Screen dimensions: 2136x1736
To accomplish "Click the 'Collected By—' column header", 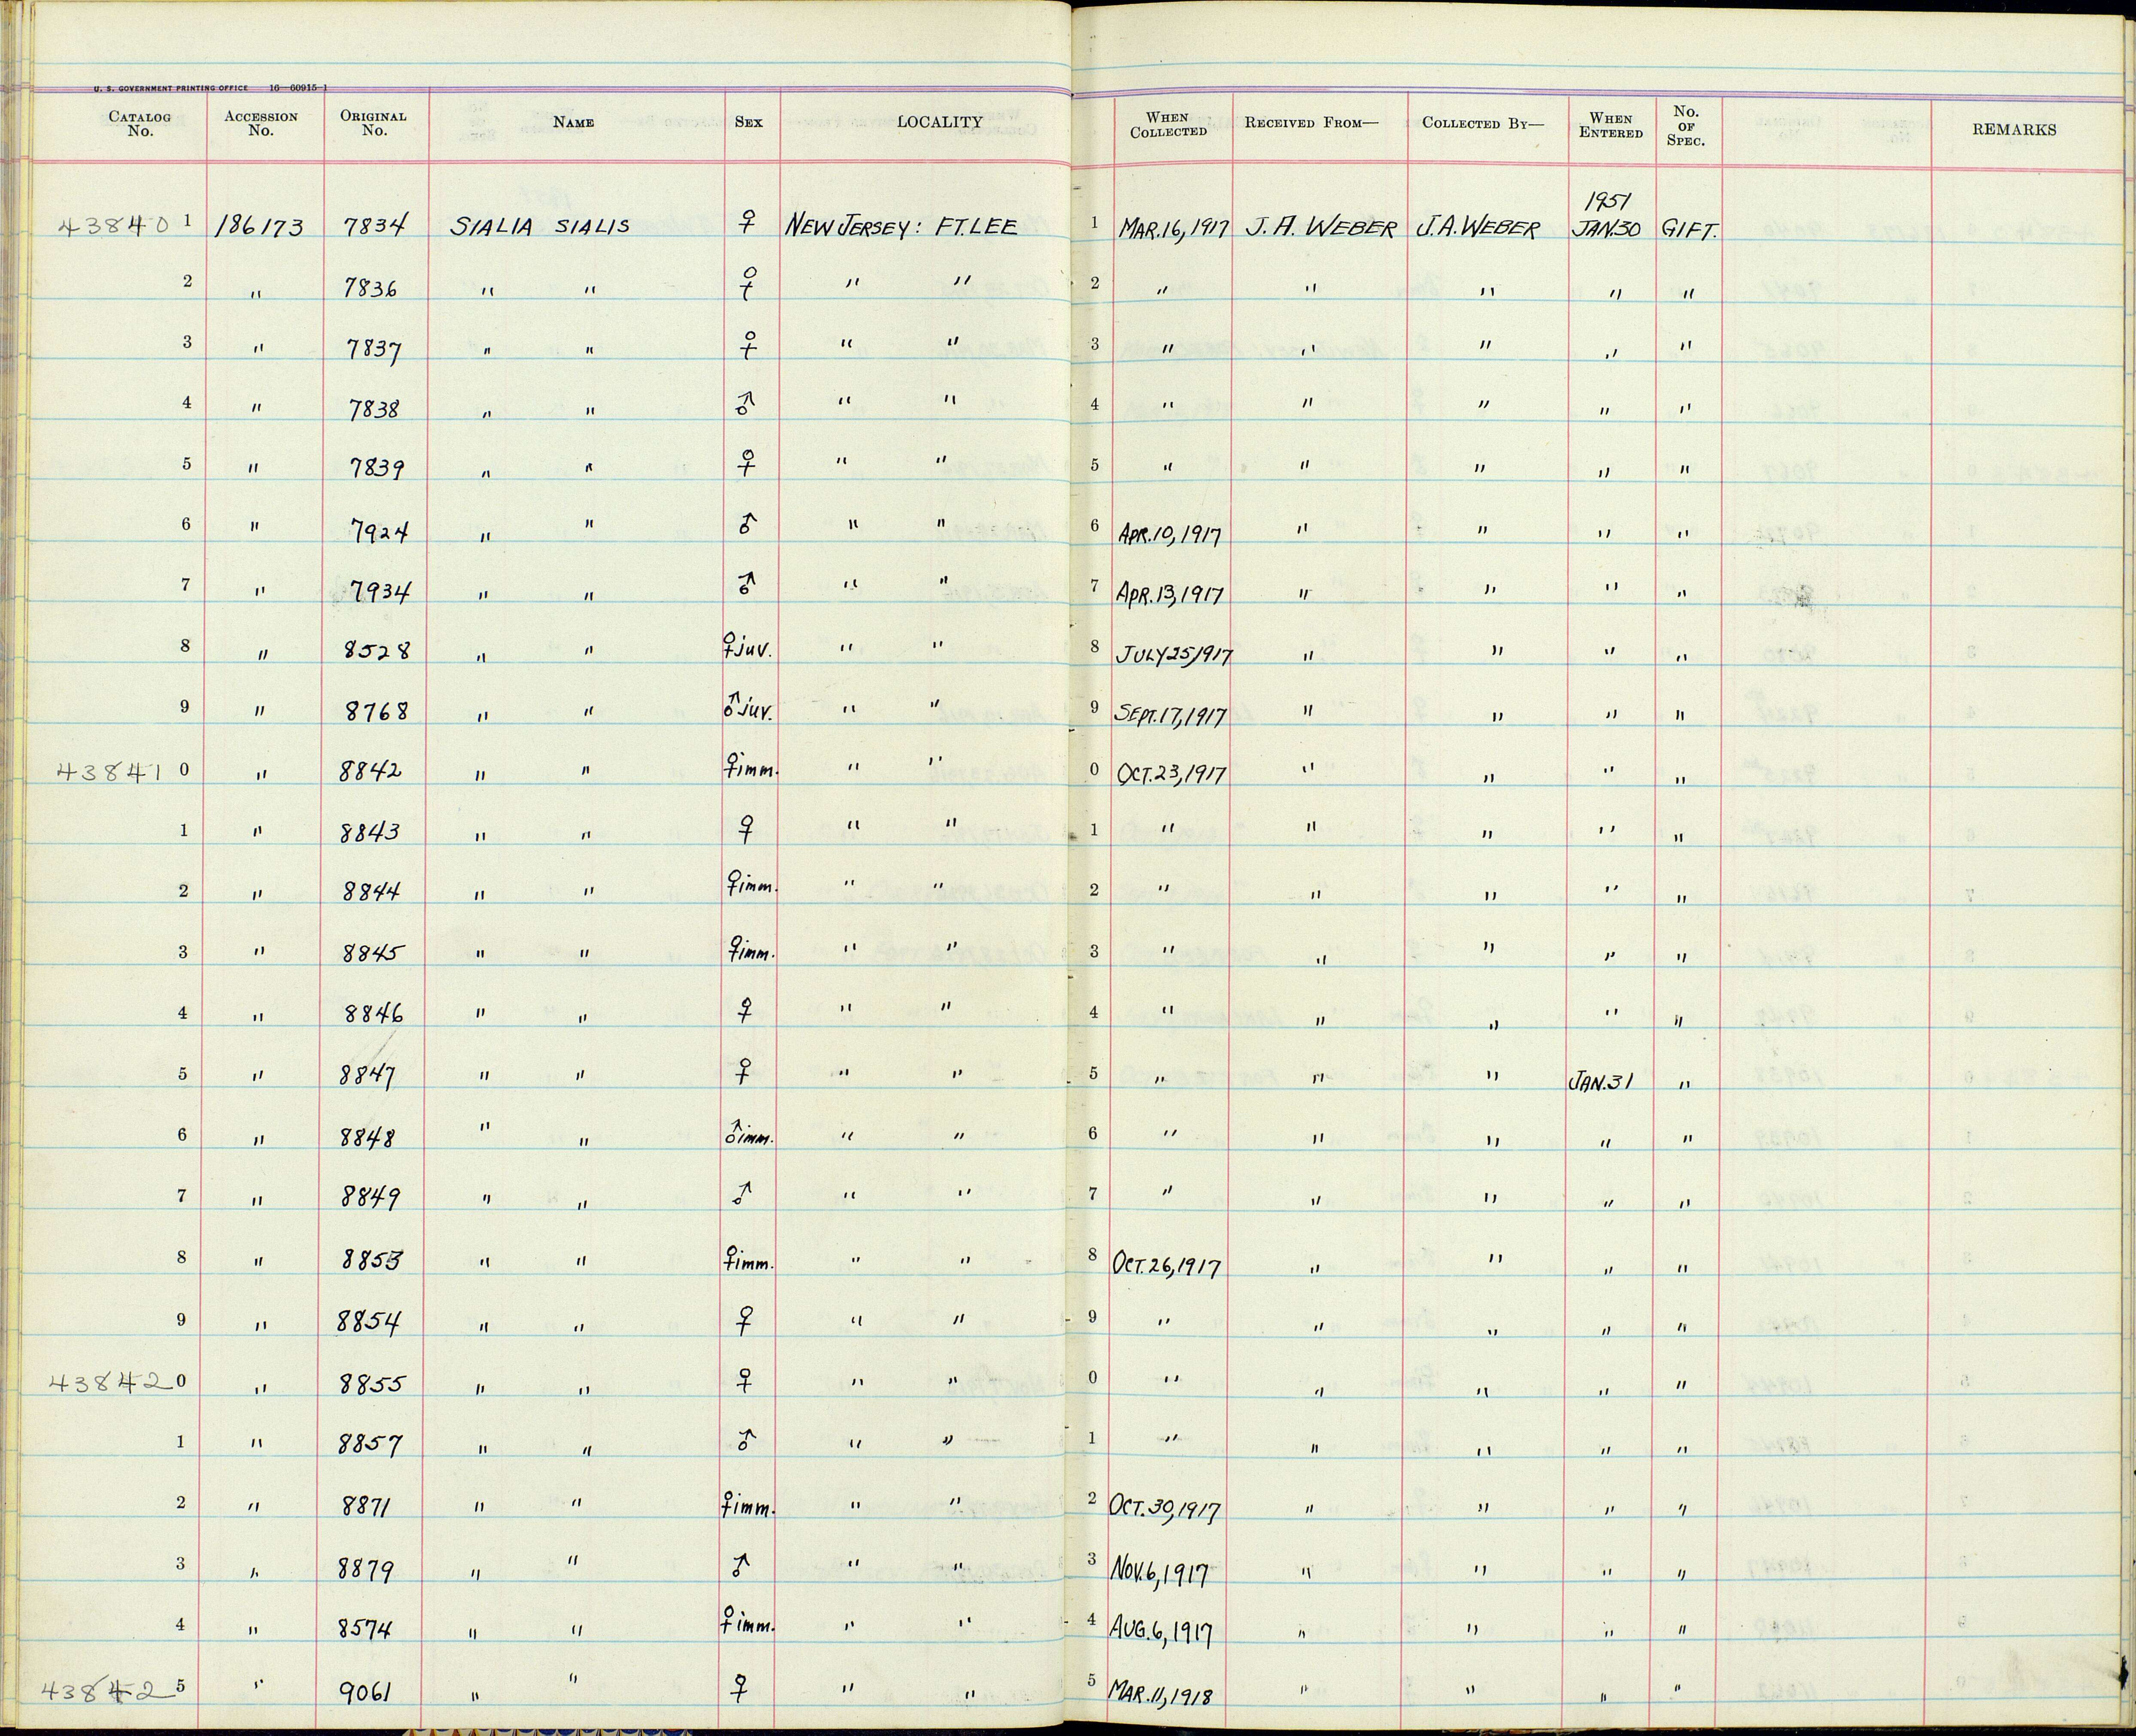I will [x=1483, y=123].
